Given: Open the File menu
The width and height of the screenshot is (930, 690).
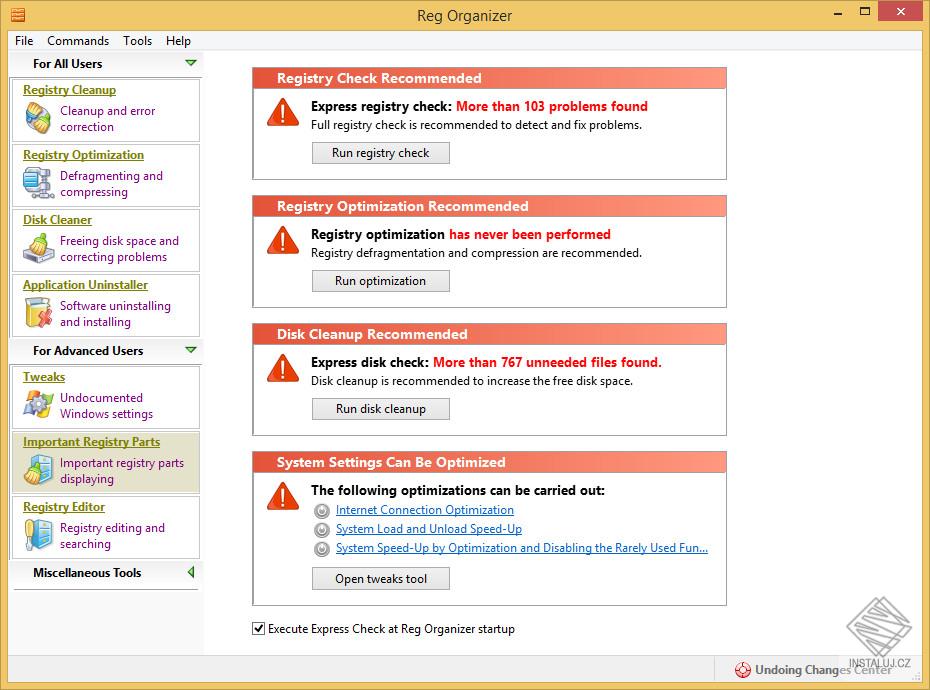Looking at the screenshot, I should tap(24, 41).
